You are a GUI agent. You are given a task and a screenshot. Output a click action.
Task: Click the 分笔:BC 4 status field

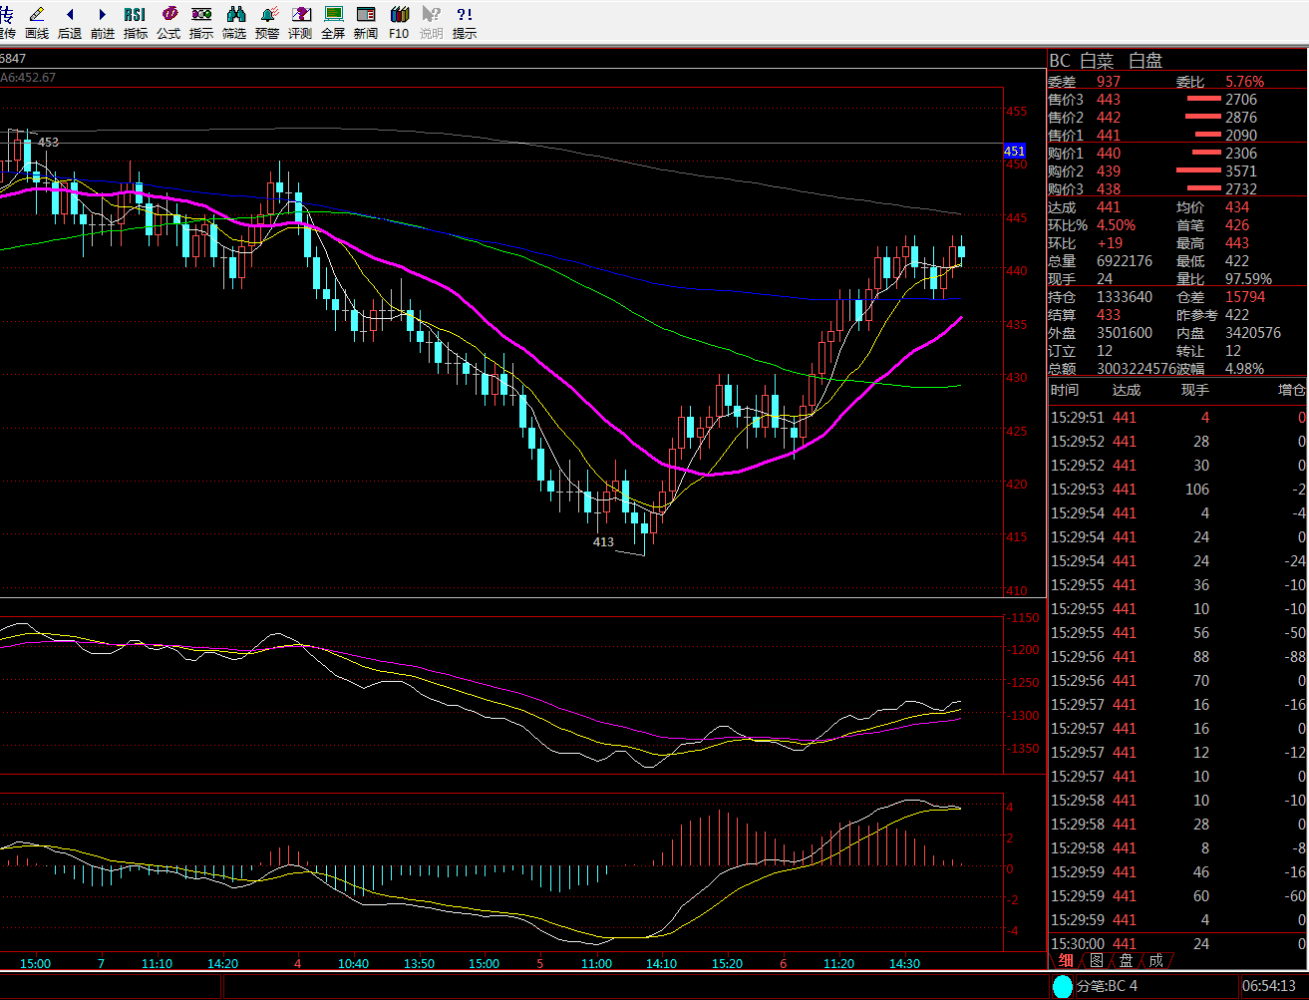(x=1107, y=986)
